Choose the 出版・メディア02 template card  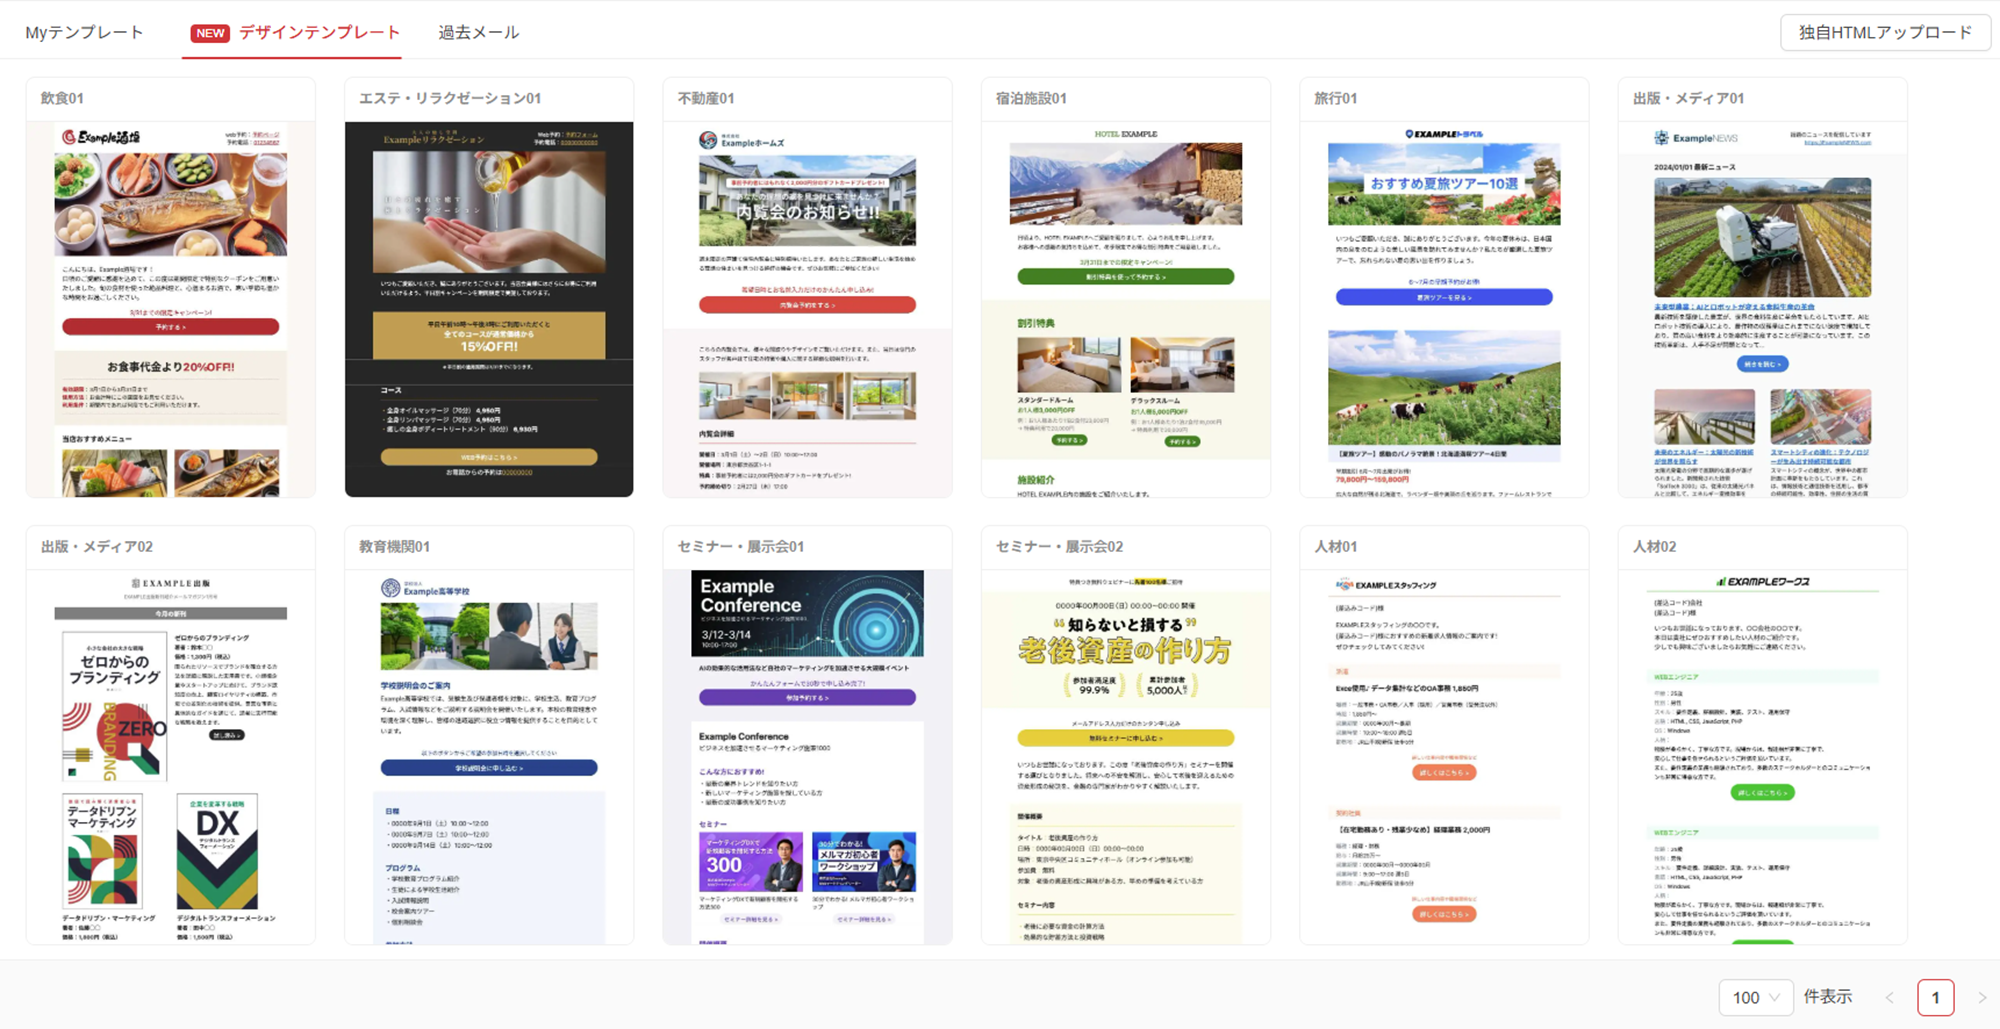pos(170,756)
